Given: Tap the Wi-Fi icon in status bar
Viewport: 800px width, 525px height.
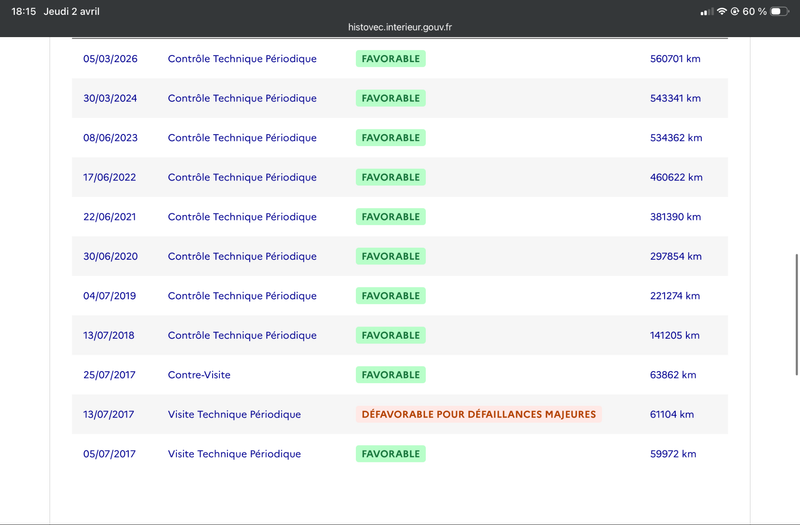Looking at the screenshot, I should 722,11.
